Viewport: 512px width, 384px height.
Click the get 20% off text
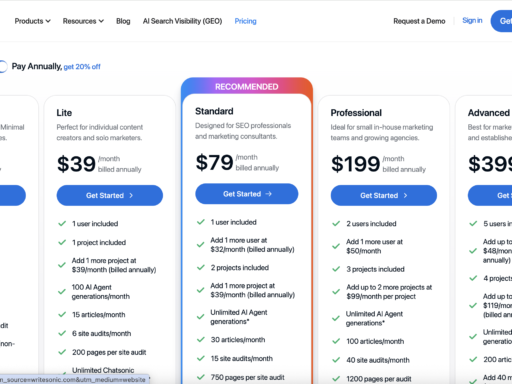point(82,67)
